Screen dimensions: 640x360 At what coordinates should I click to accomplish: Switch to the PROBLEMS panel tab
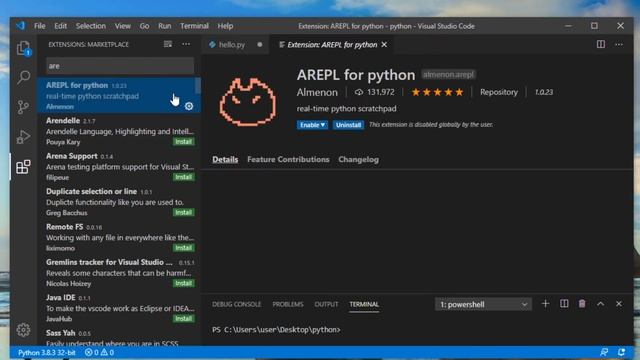point(288,304)
